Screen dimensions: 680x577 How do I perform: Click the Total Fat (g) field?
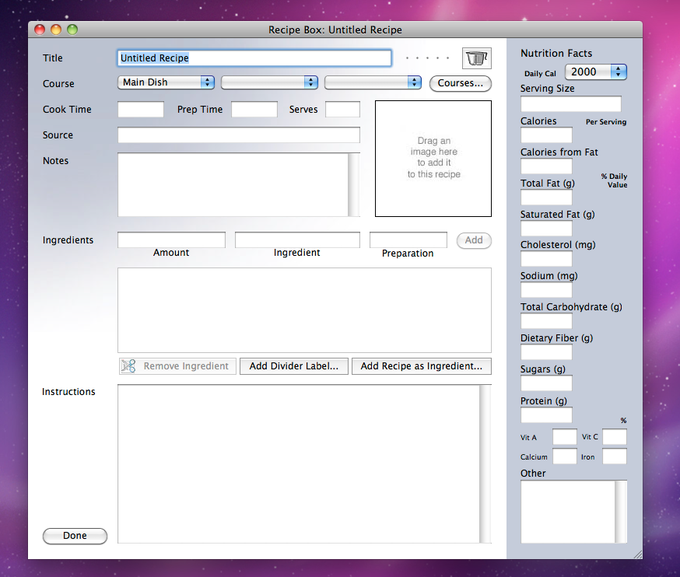[x=546, y=197]
